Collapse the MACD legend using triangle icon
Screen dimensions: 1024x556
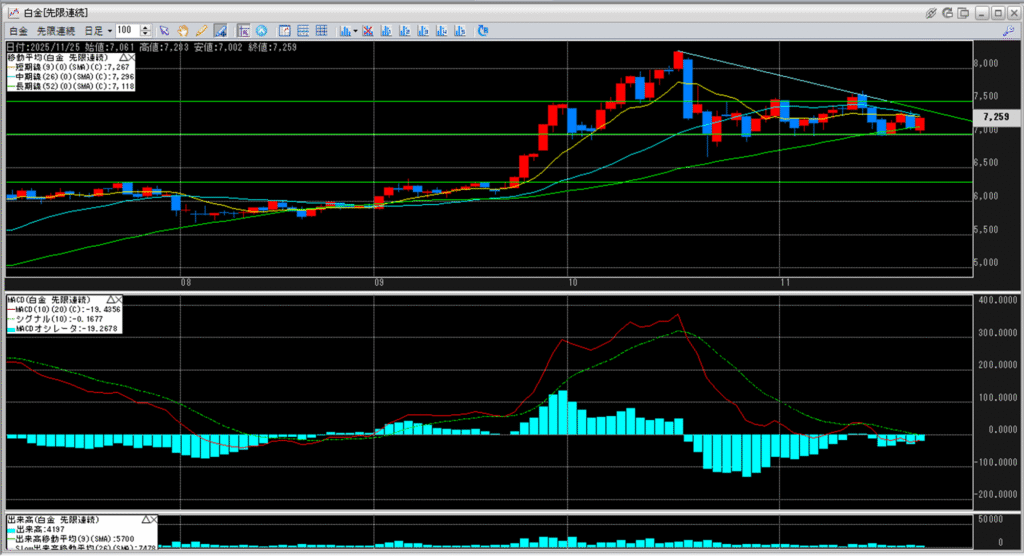tap(110, 300)
